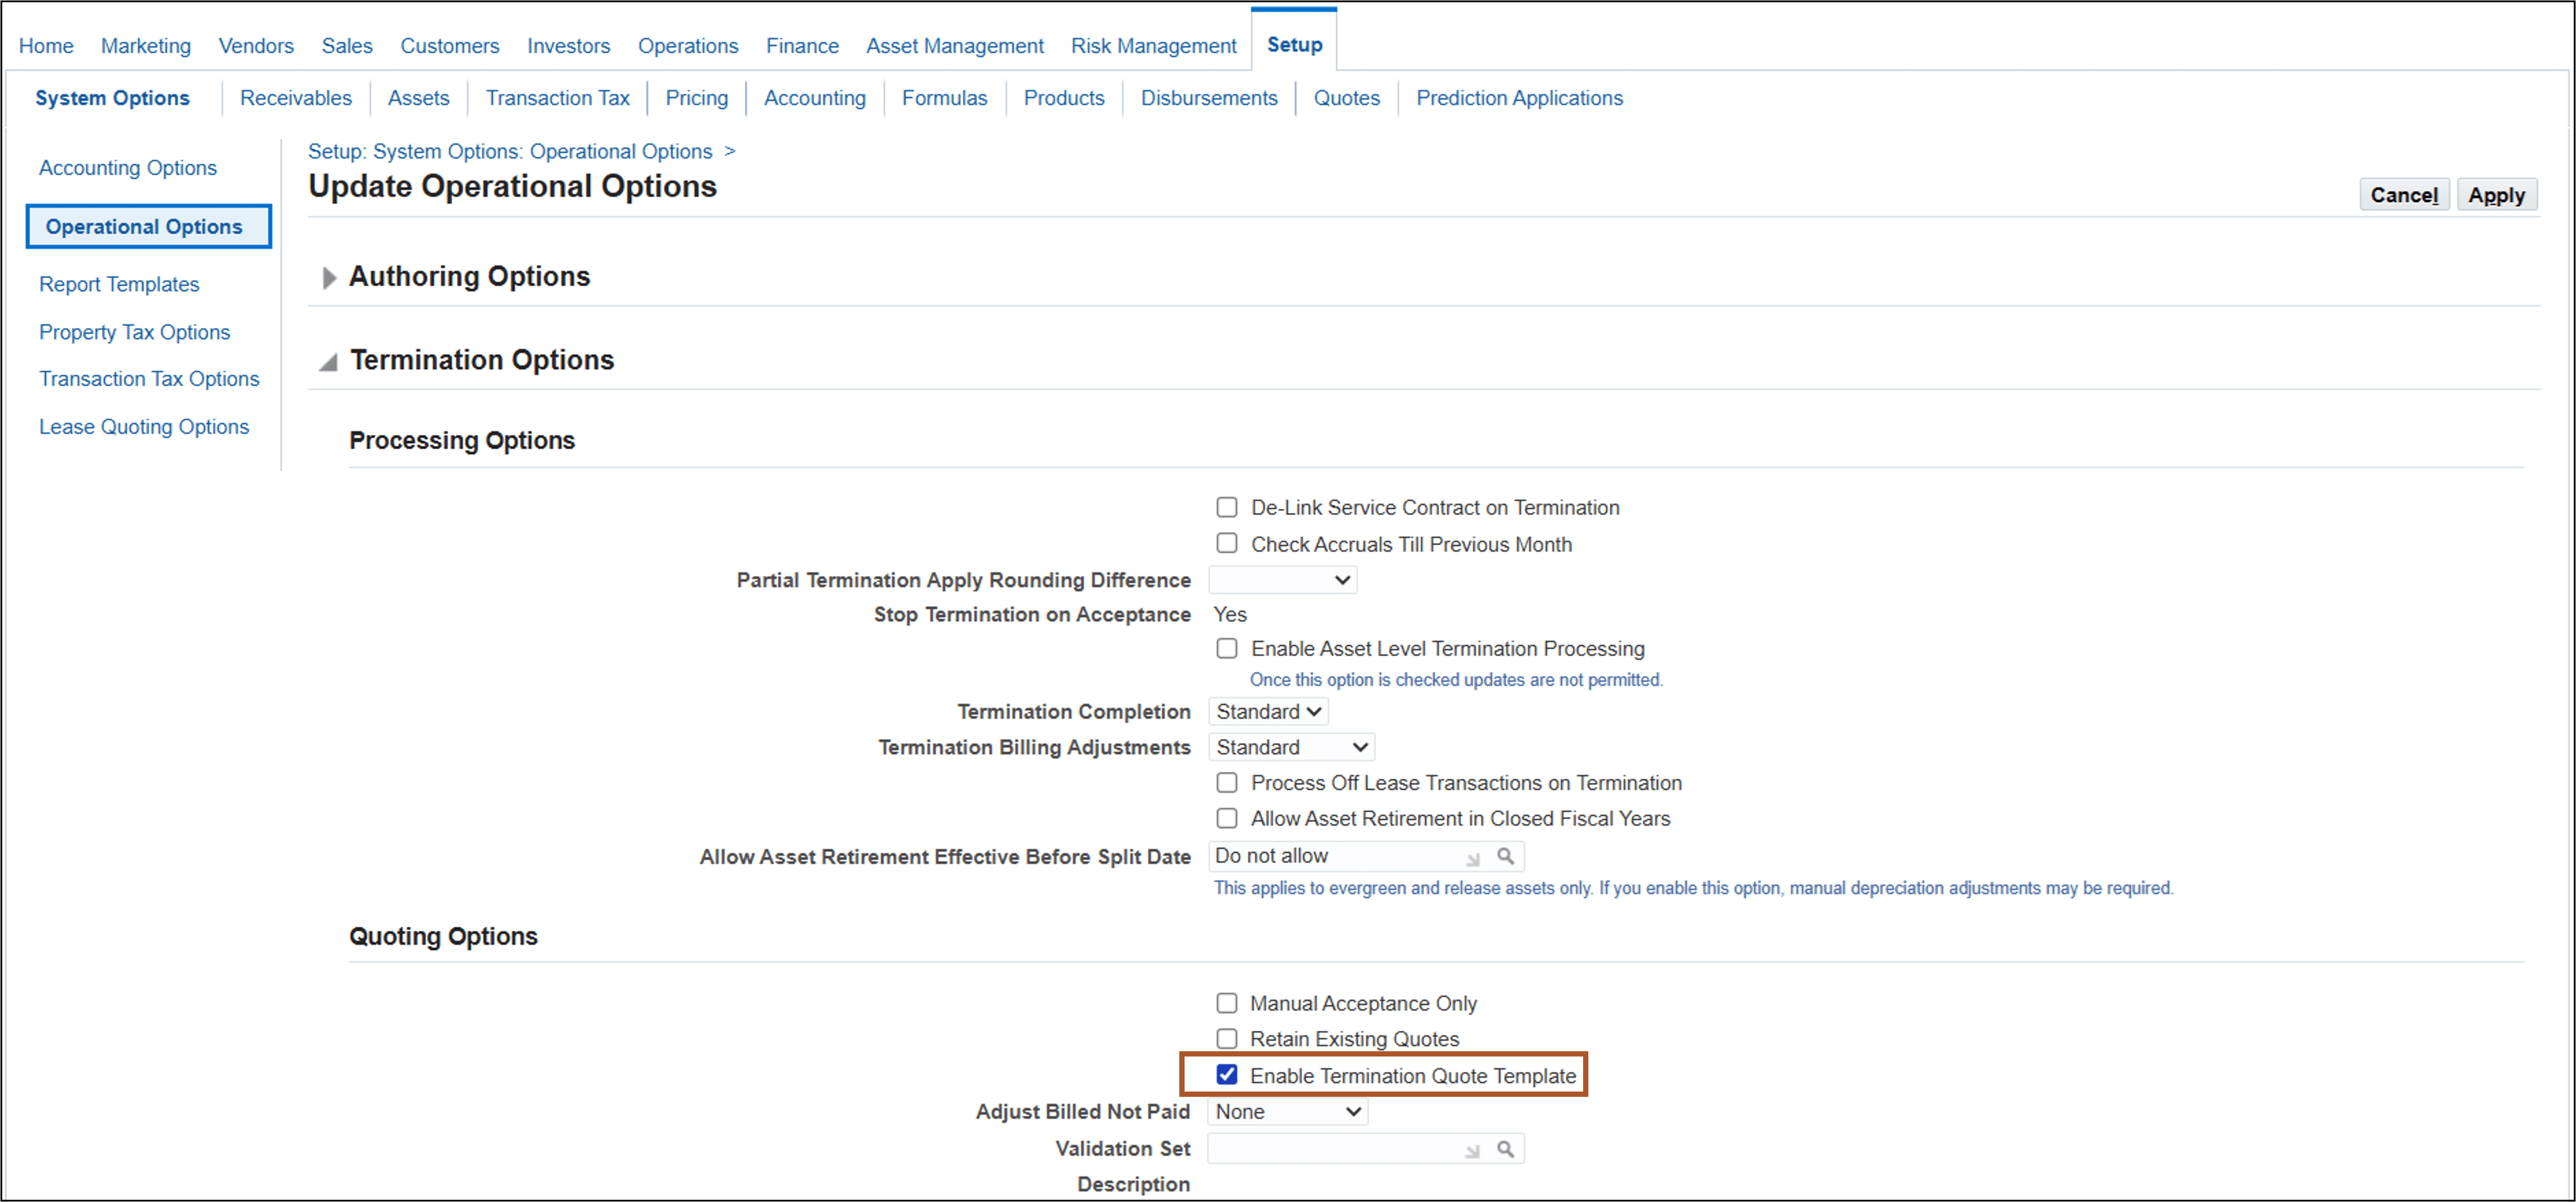
Task: Open the Adjust Billed Not Paid dropdown
Action: [1288, 1111]
